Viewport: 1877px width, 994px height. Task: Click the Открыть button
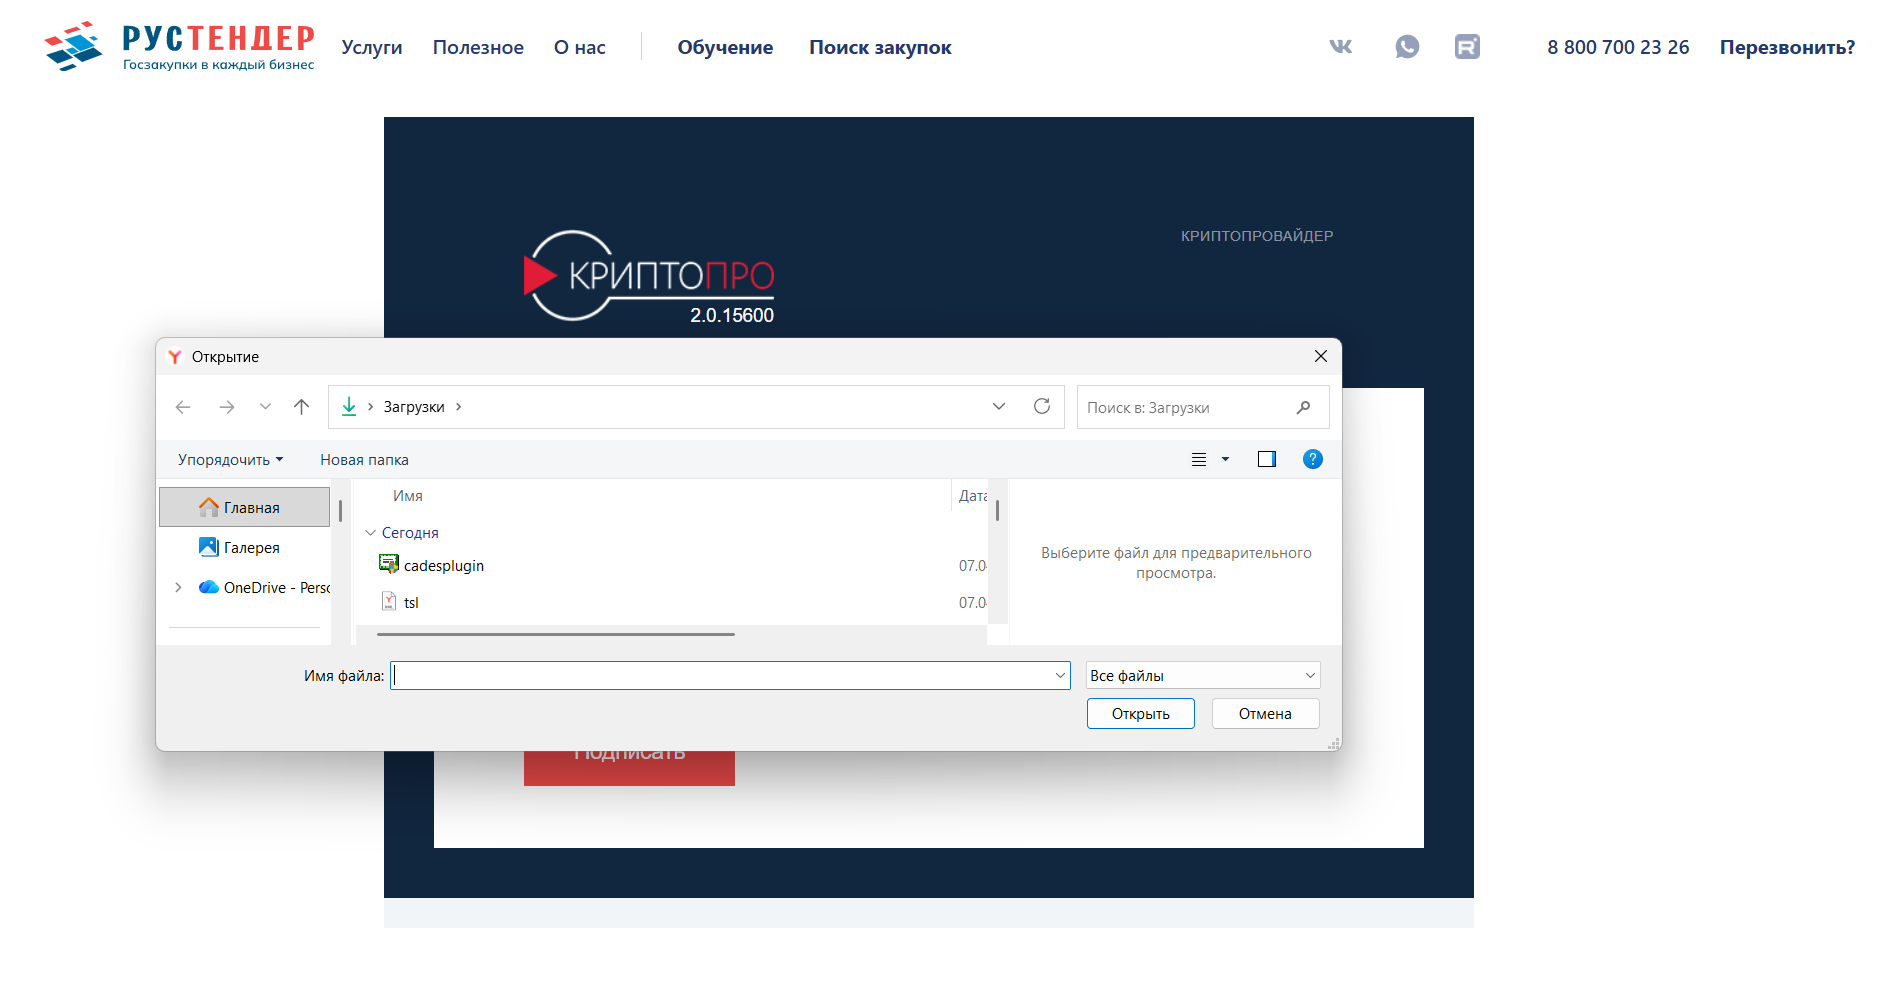[x=1140, y=714]
